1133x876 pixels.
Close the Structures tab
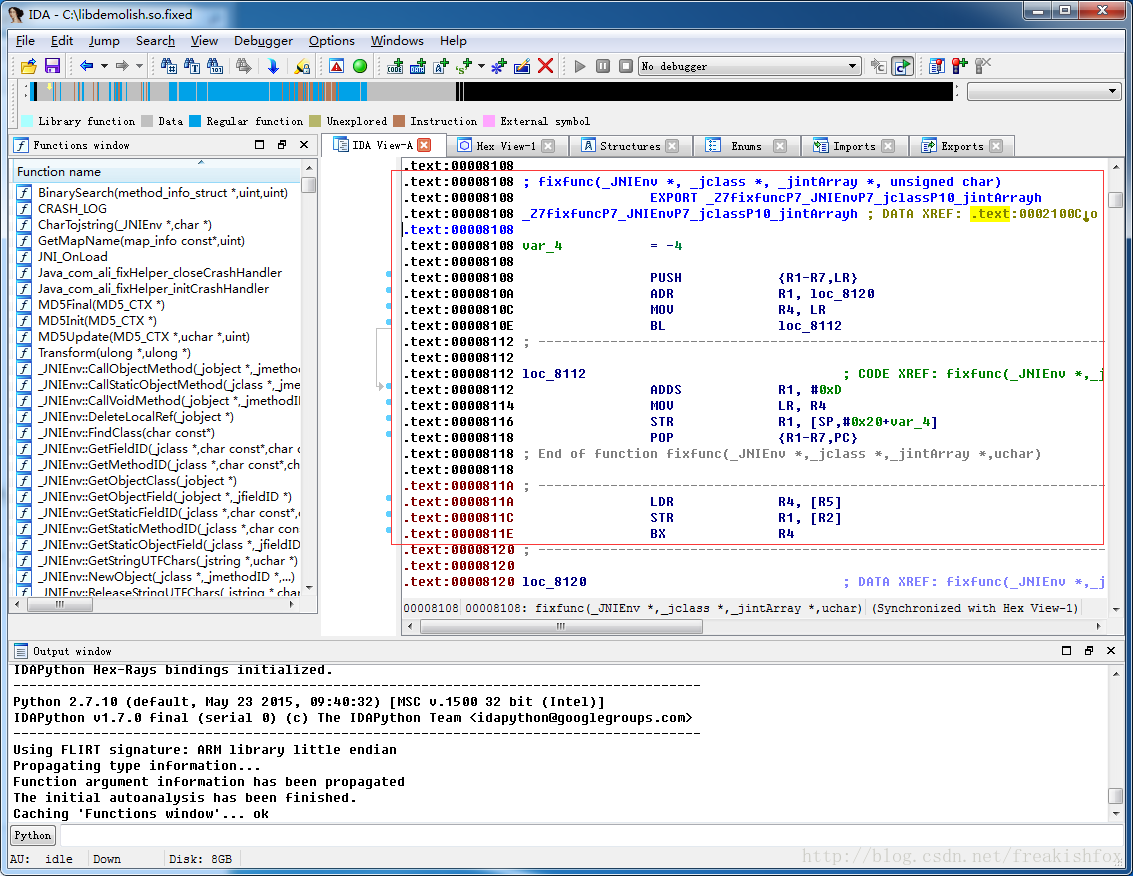pyautogui.click(x=672, y=146)
